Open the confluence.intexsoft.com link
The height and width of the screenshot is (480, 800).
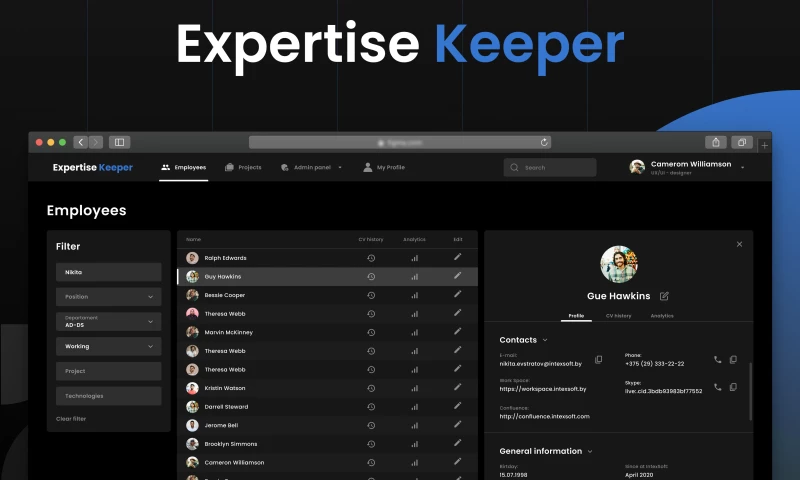544,416
